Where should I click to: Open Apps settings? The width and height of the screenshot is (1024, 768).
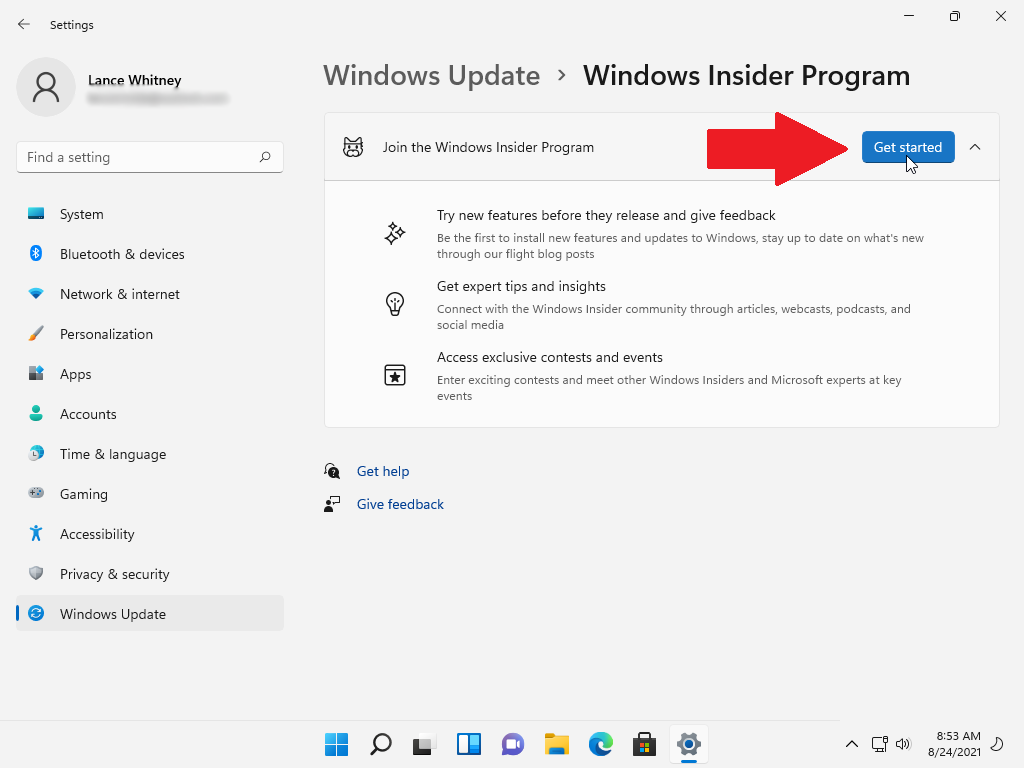[150, 374]
